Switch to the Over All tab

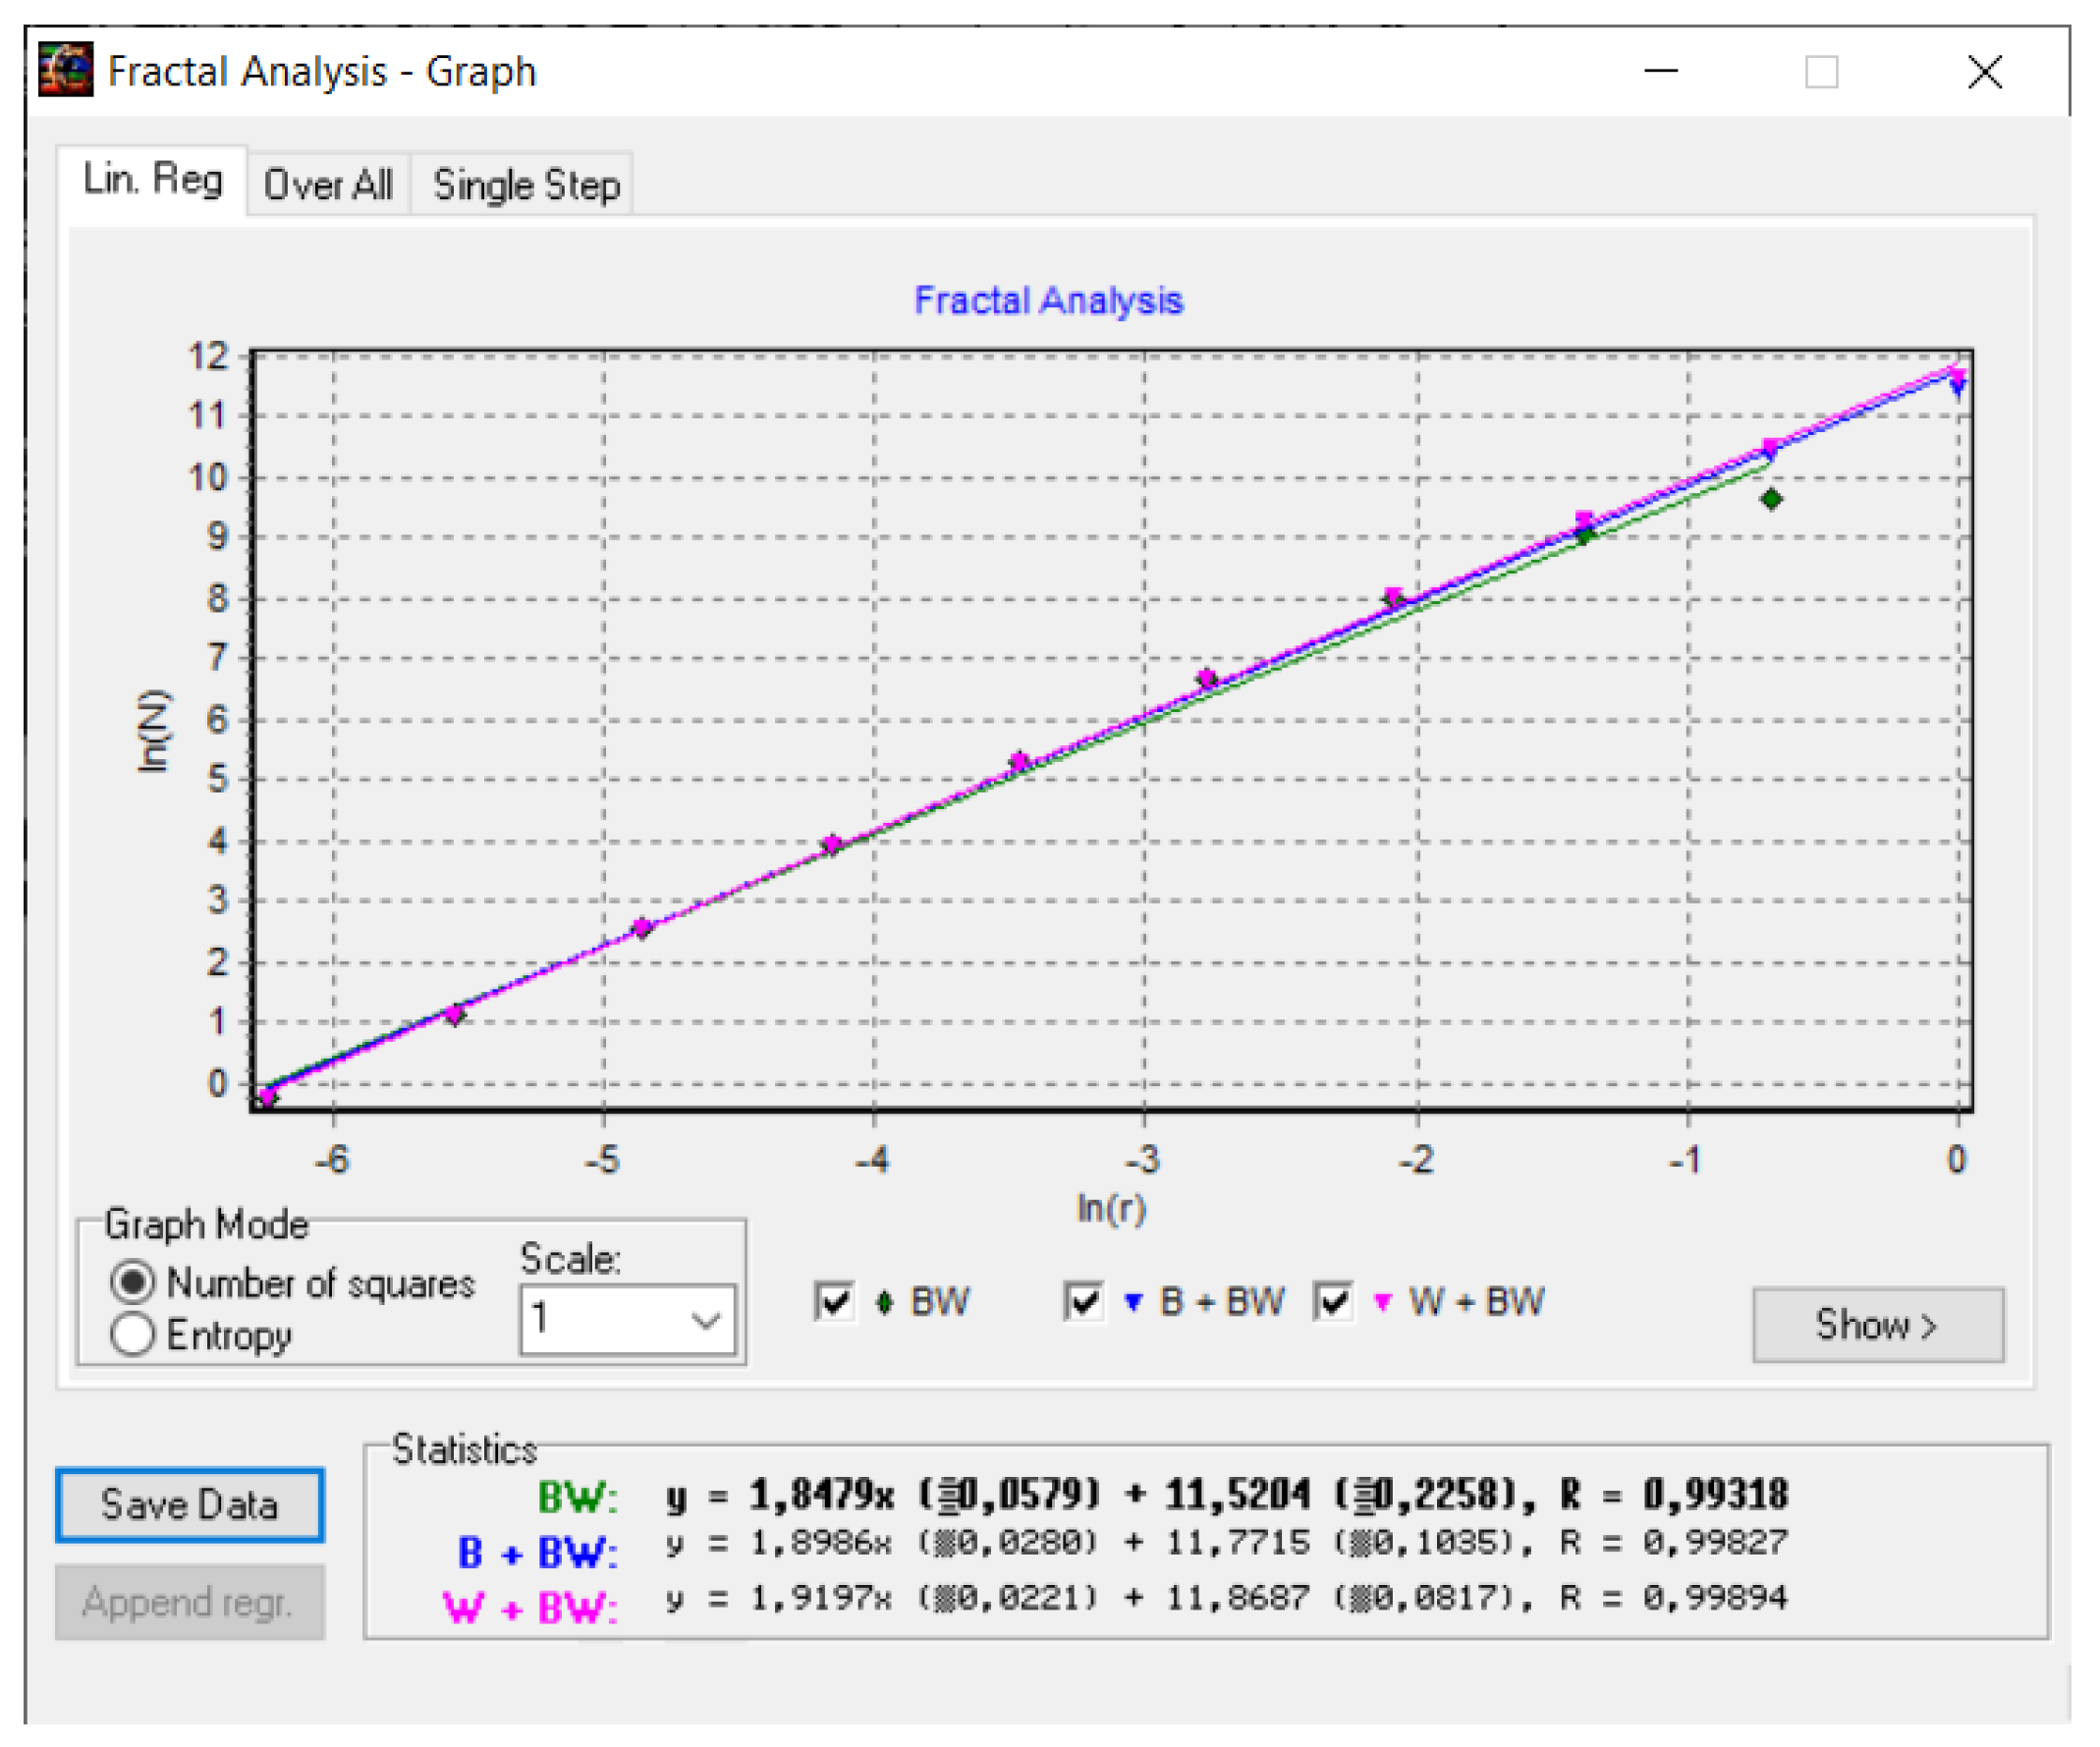click(328, 186)
